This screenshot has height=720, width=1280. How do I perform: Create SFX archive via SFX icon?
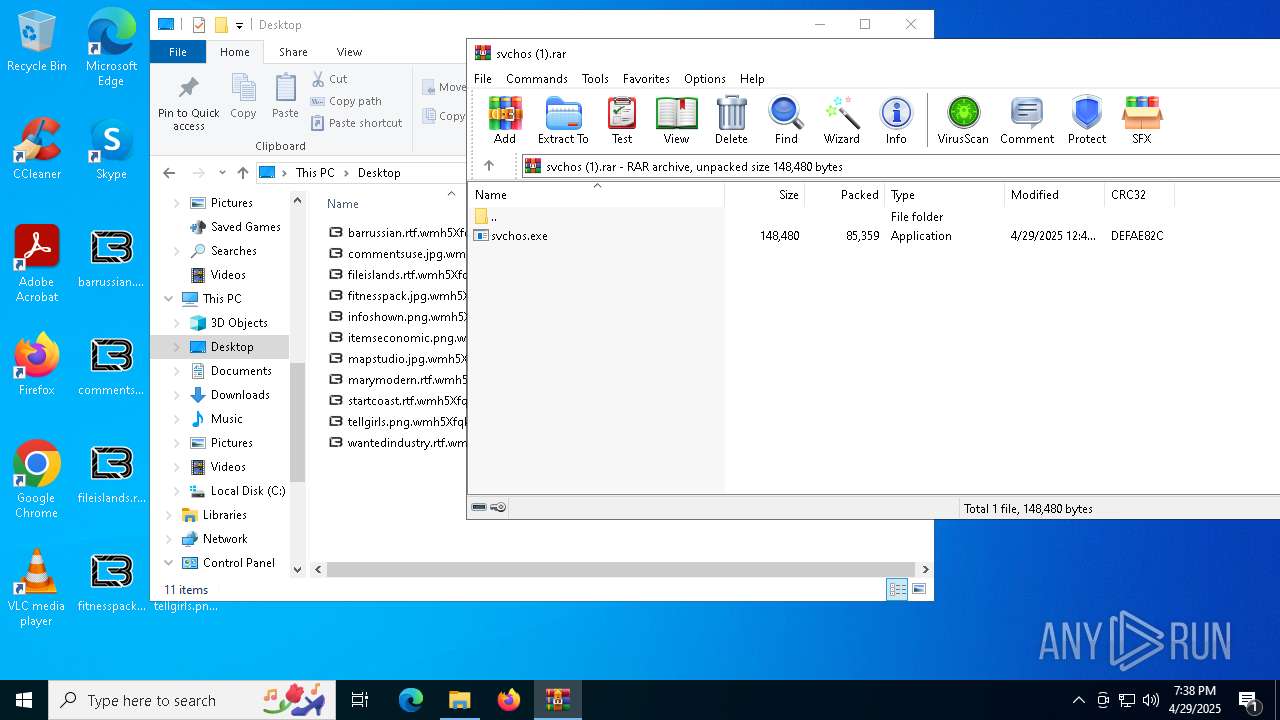pyautogui.click(x=1142, y=121)
